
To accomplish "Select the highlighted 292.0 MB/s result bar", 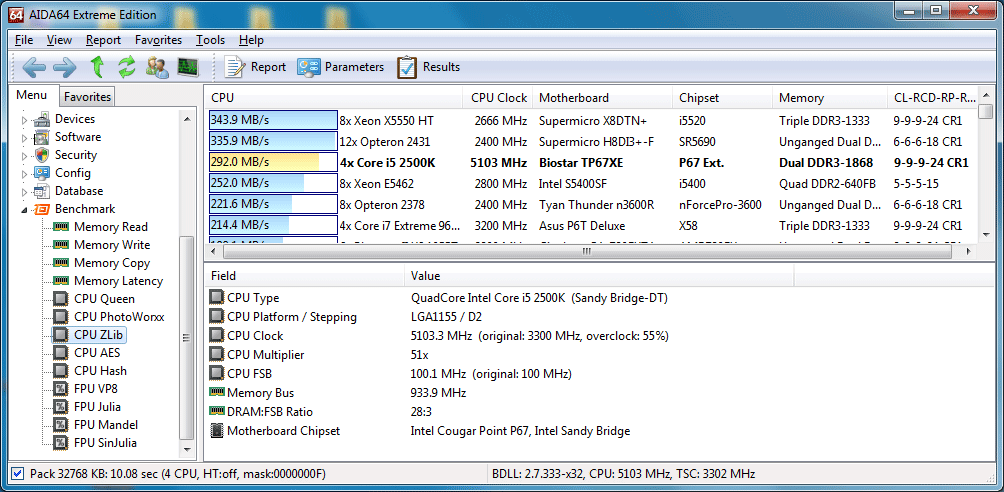I will [273, 163].
